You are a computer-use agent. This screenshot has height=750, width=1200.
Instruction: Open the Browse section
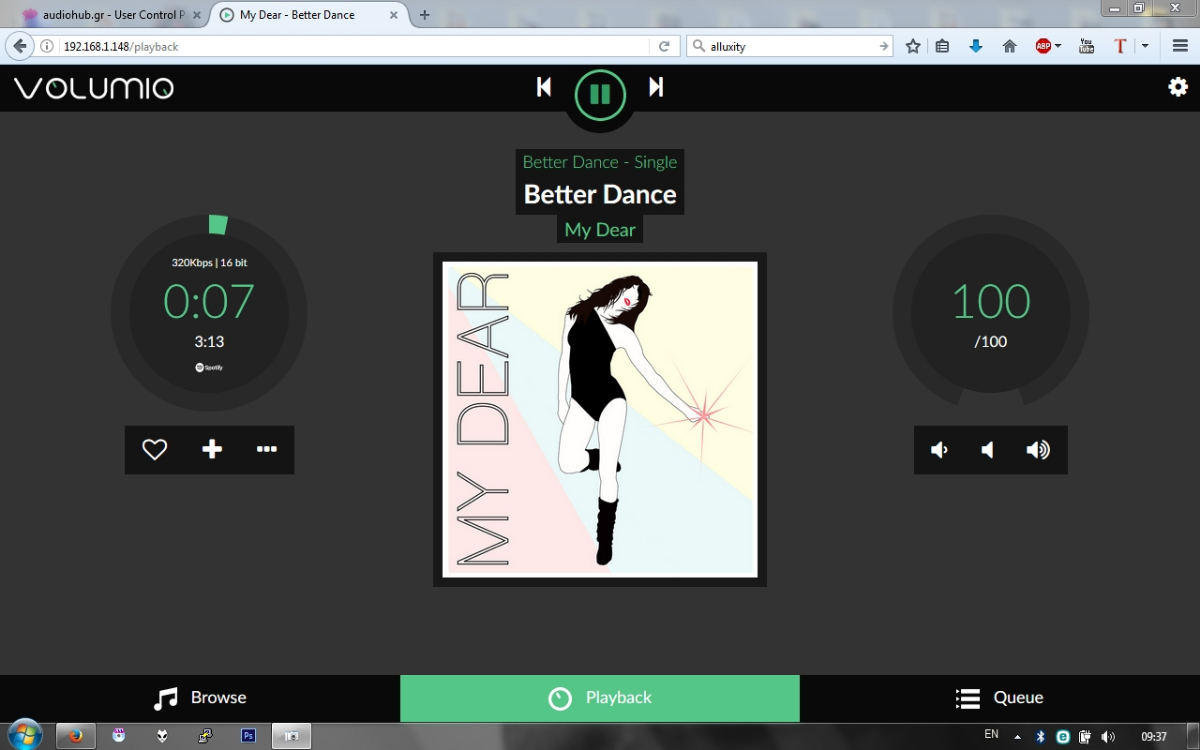(199, 697)
